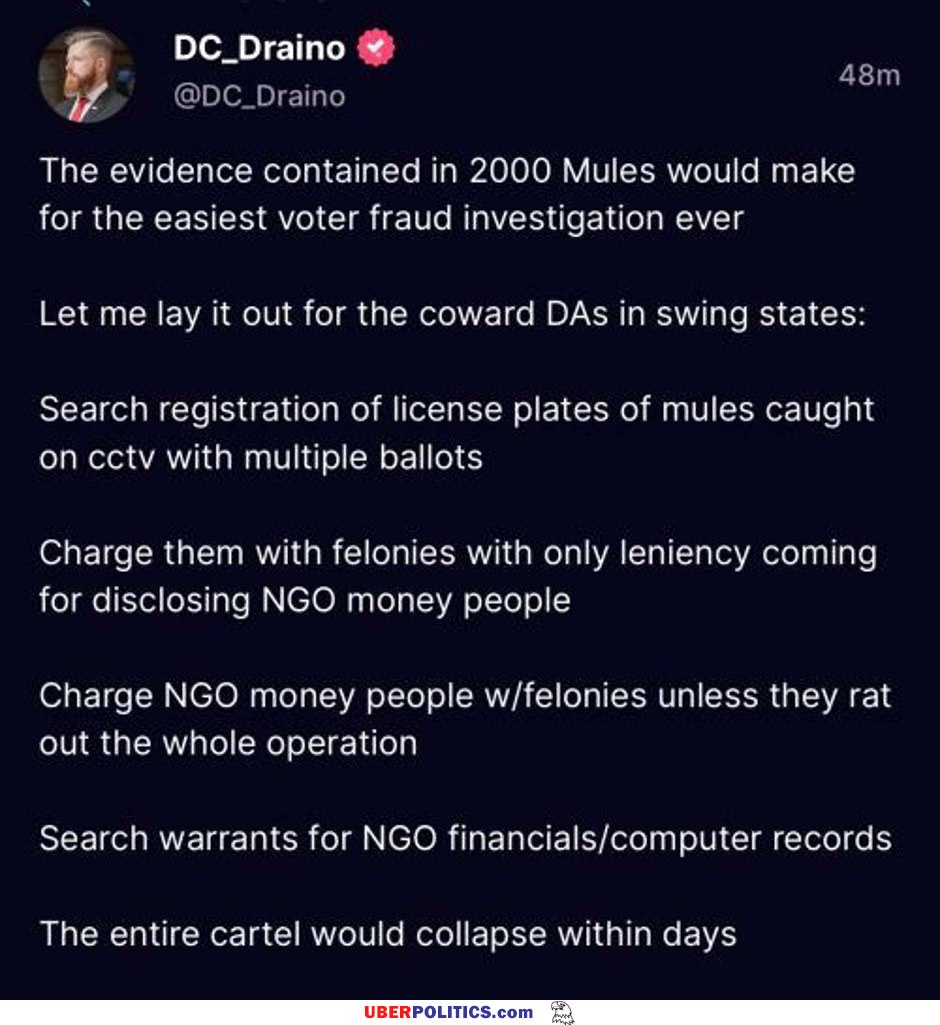Open the bold DC_Draino display name
Viewport: 940px width, 1025px height.
(260, 48)
